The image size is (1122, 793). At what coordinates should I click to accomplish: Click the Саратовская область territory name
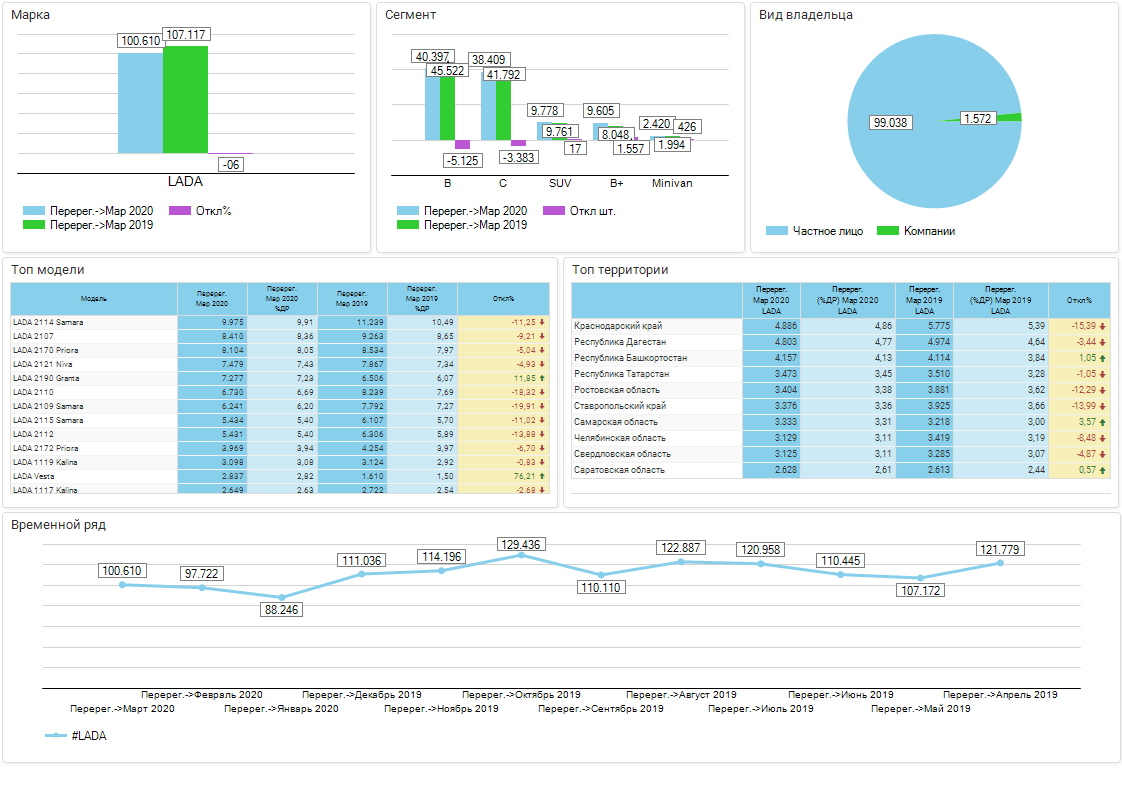tap(619, 470)
